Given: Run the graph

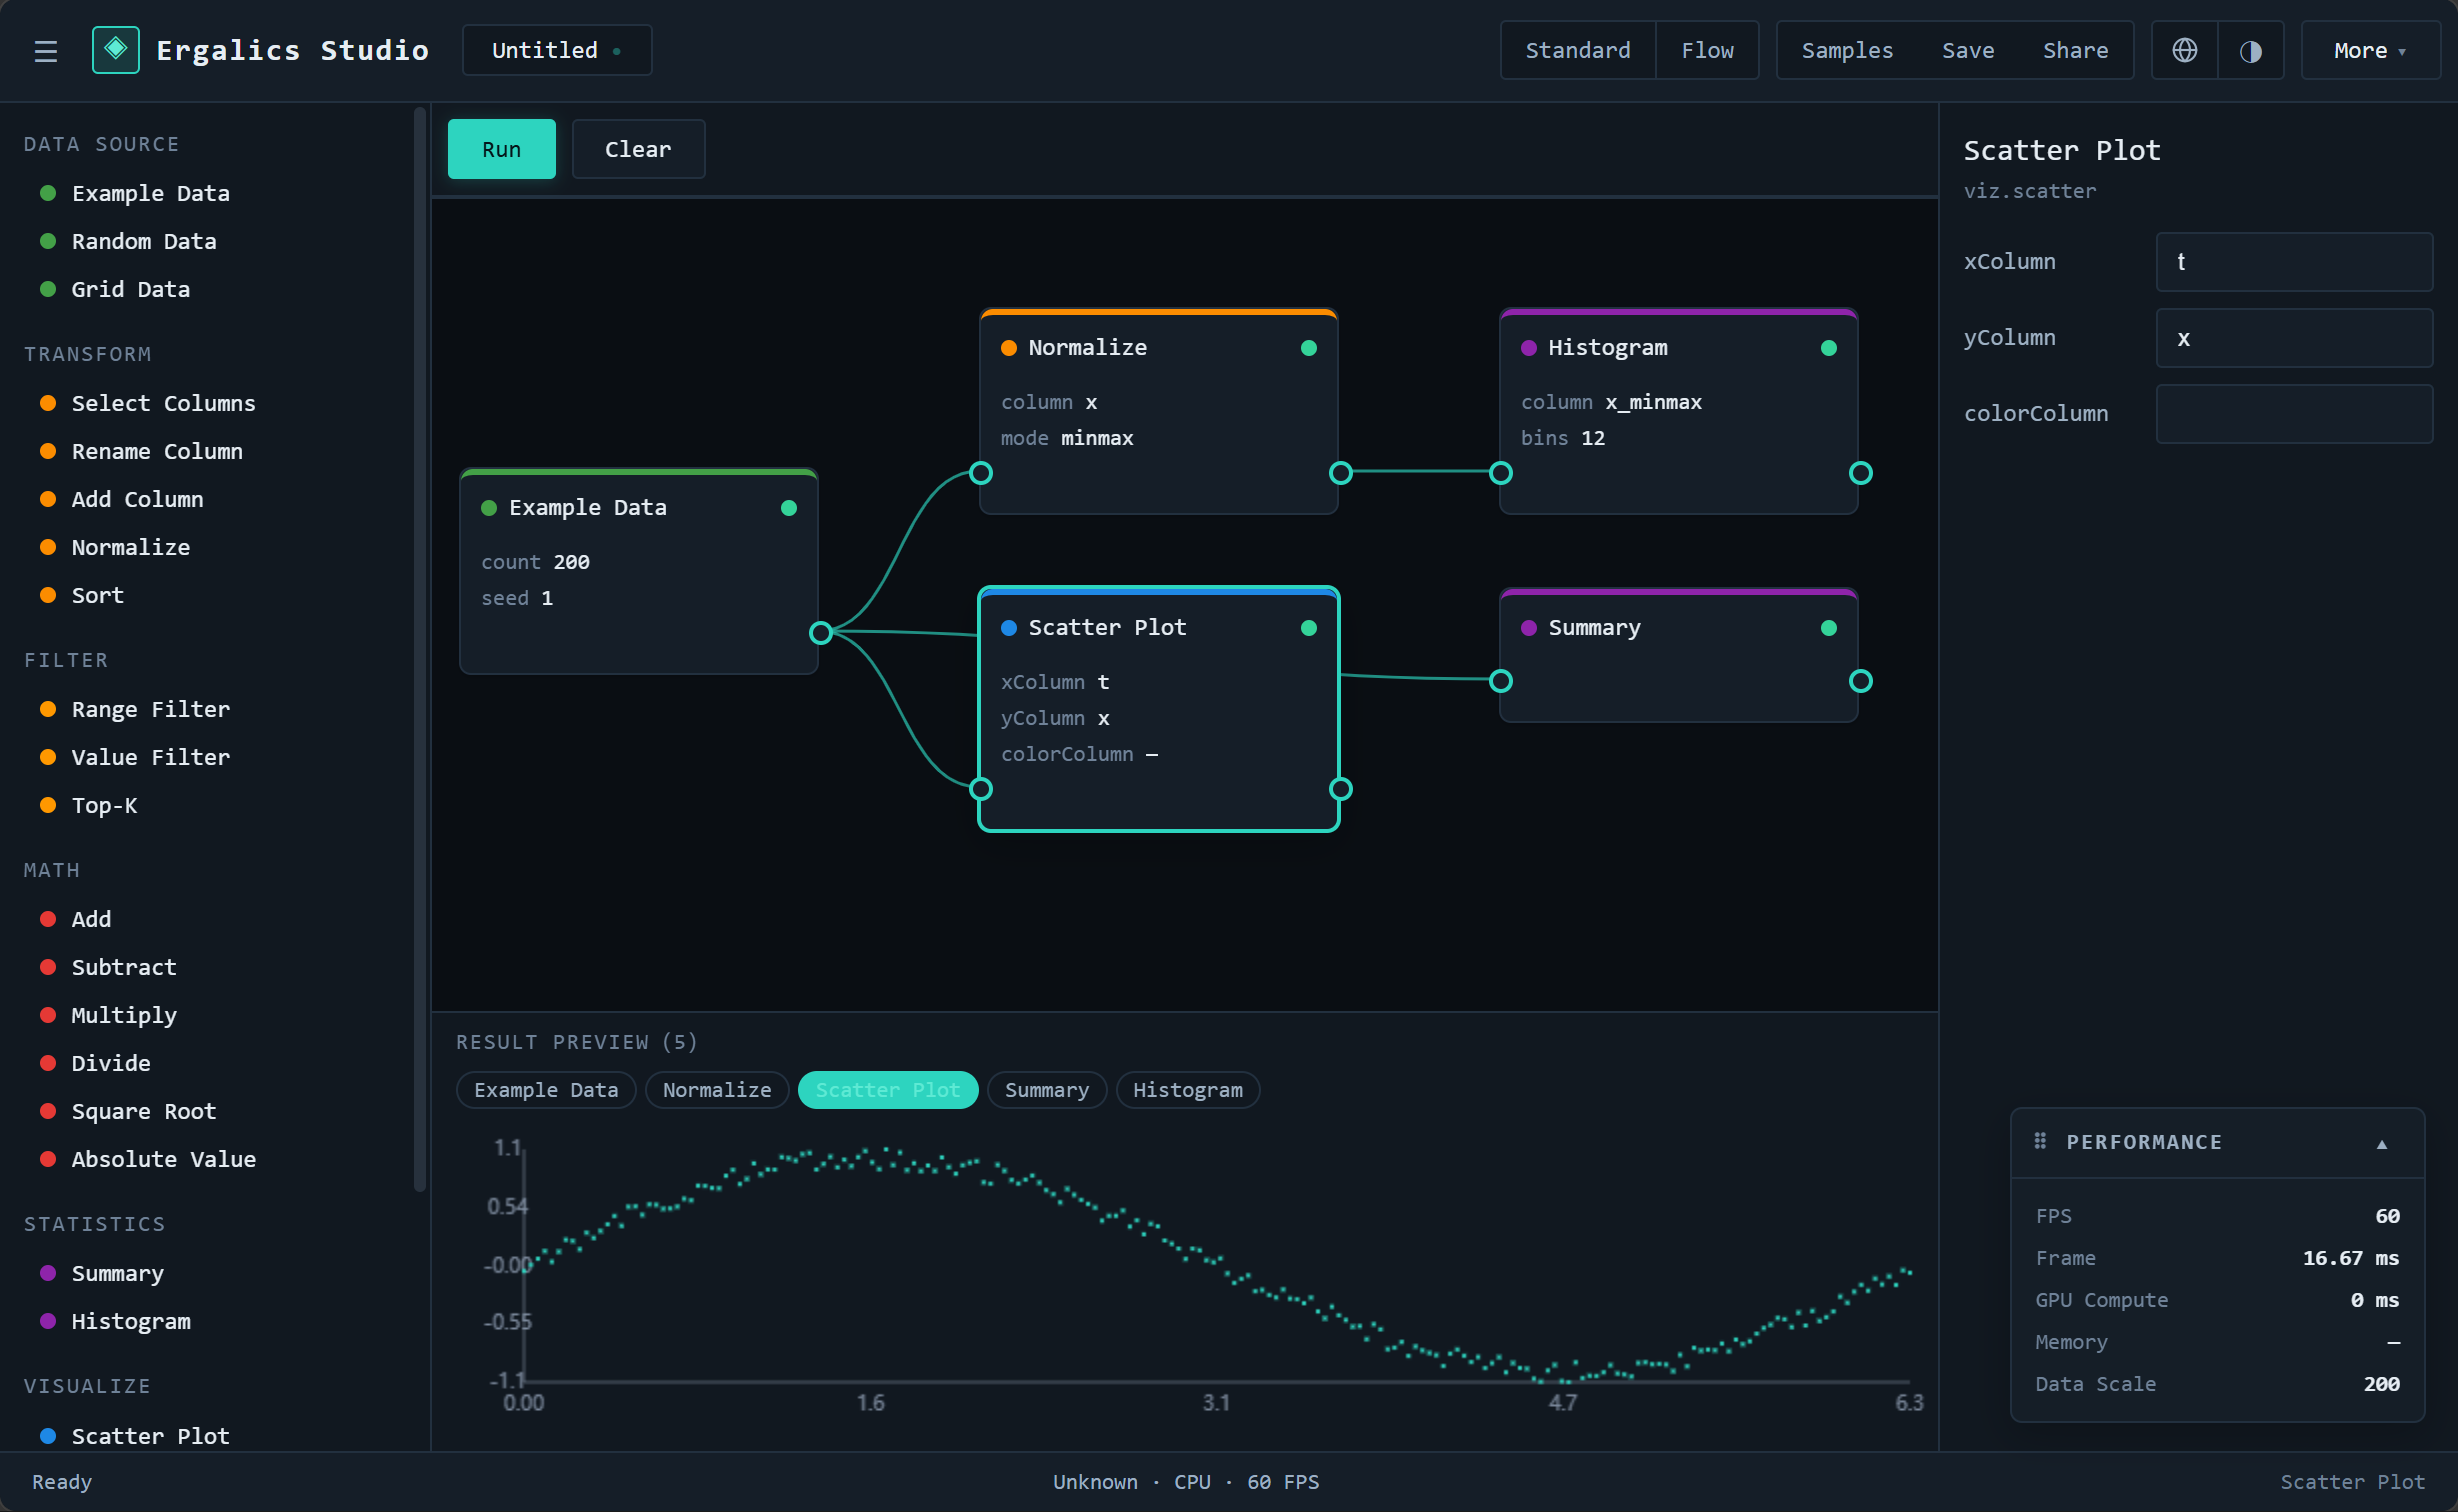Looking at the screenshot, I should [x=501, y=149].
